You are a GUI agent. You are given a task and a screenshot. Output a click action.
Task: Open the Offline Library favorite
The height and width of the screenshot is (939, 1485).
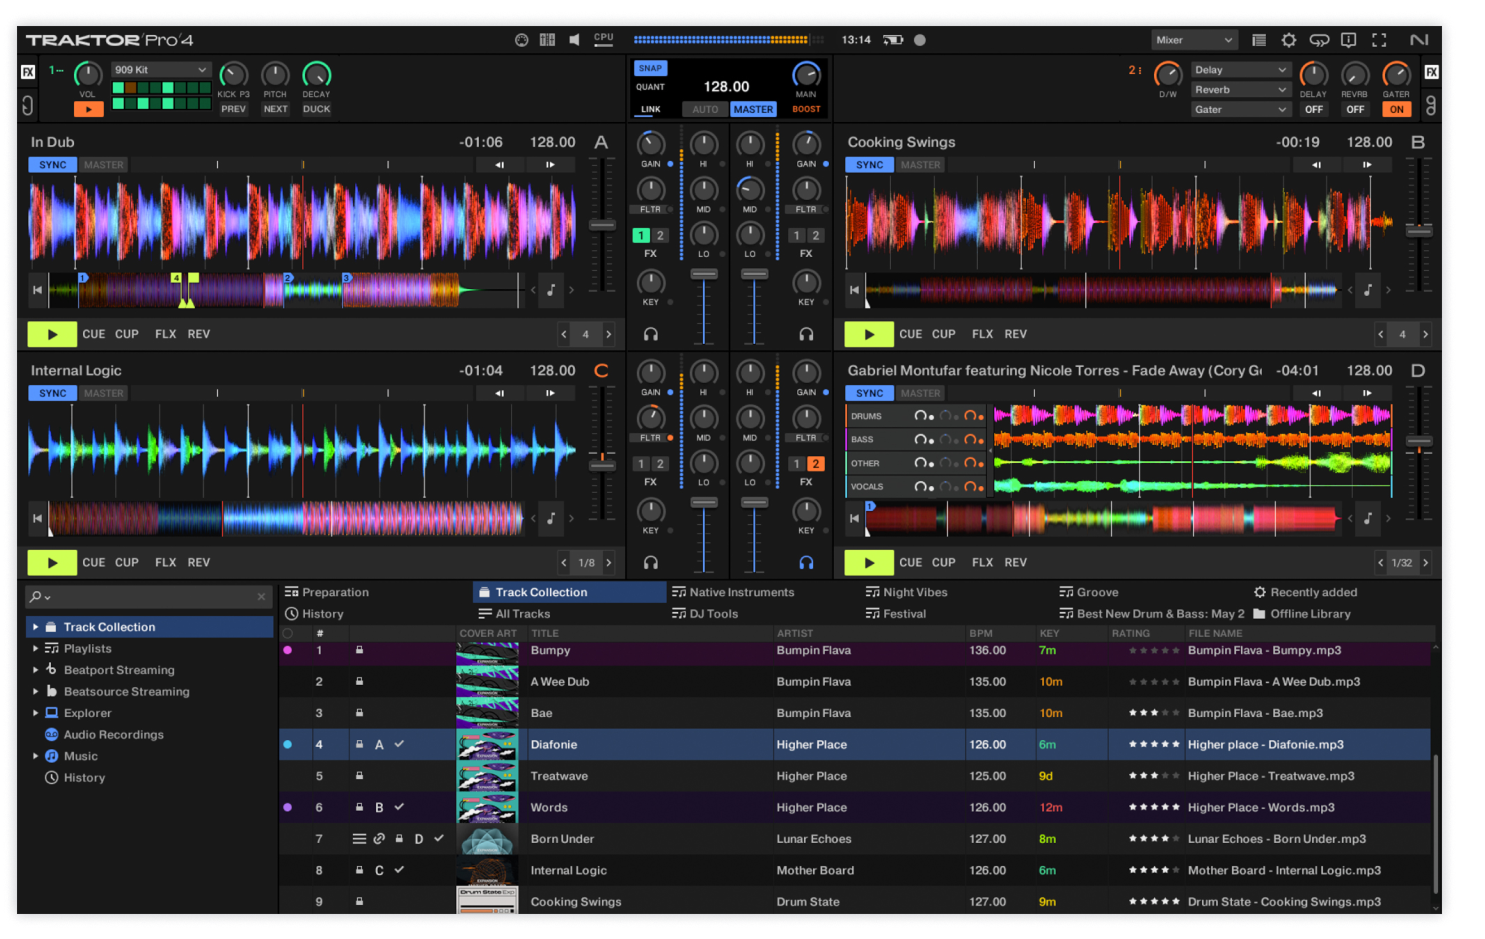(x=1302, y=614)
